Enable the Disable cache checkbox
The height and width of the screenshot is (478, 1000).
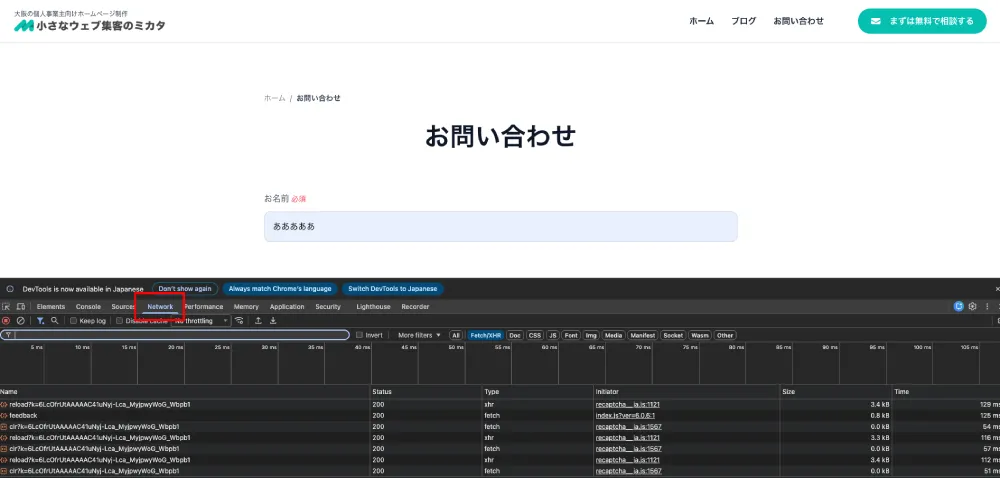click(x=119, y=321)
